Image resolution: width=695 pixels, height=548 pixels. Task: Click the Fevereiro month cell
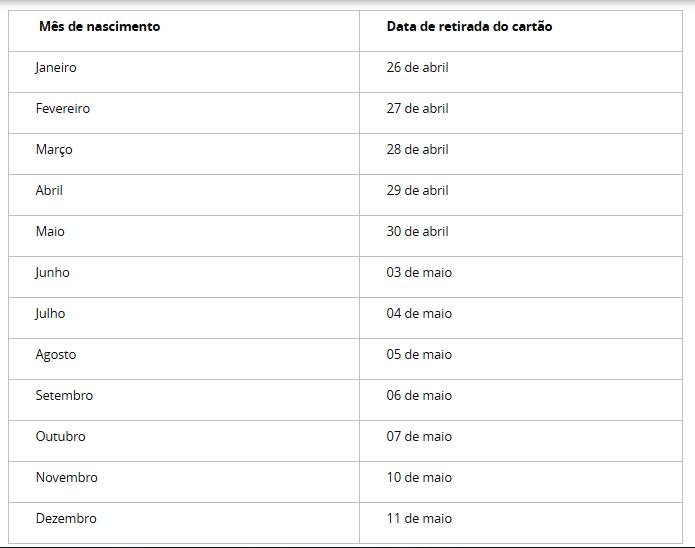point(62,109)
